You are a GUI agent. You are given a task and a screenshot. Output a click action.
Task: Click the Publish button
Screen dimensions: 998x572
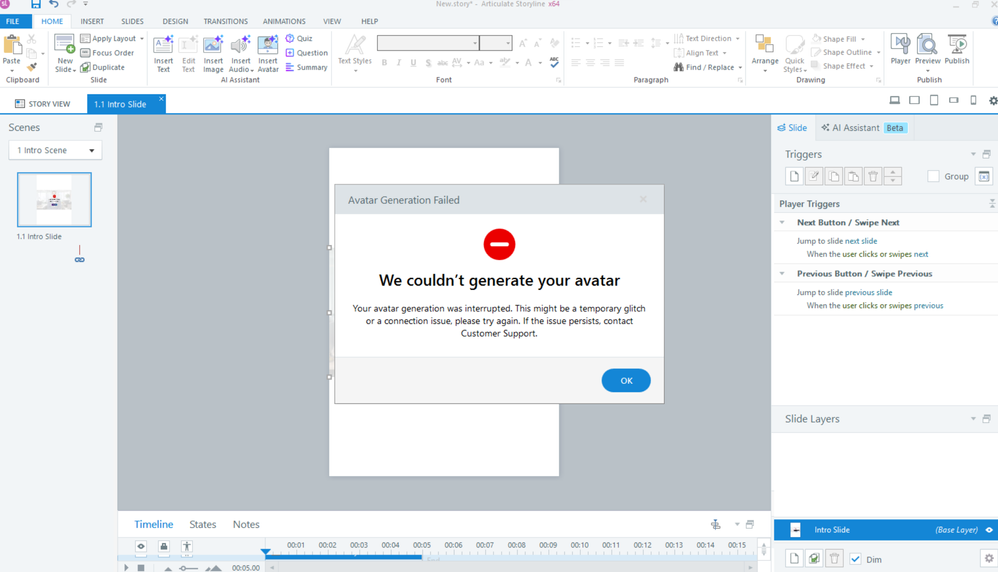957,50
